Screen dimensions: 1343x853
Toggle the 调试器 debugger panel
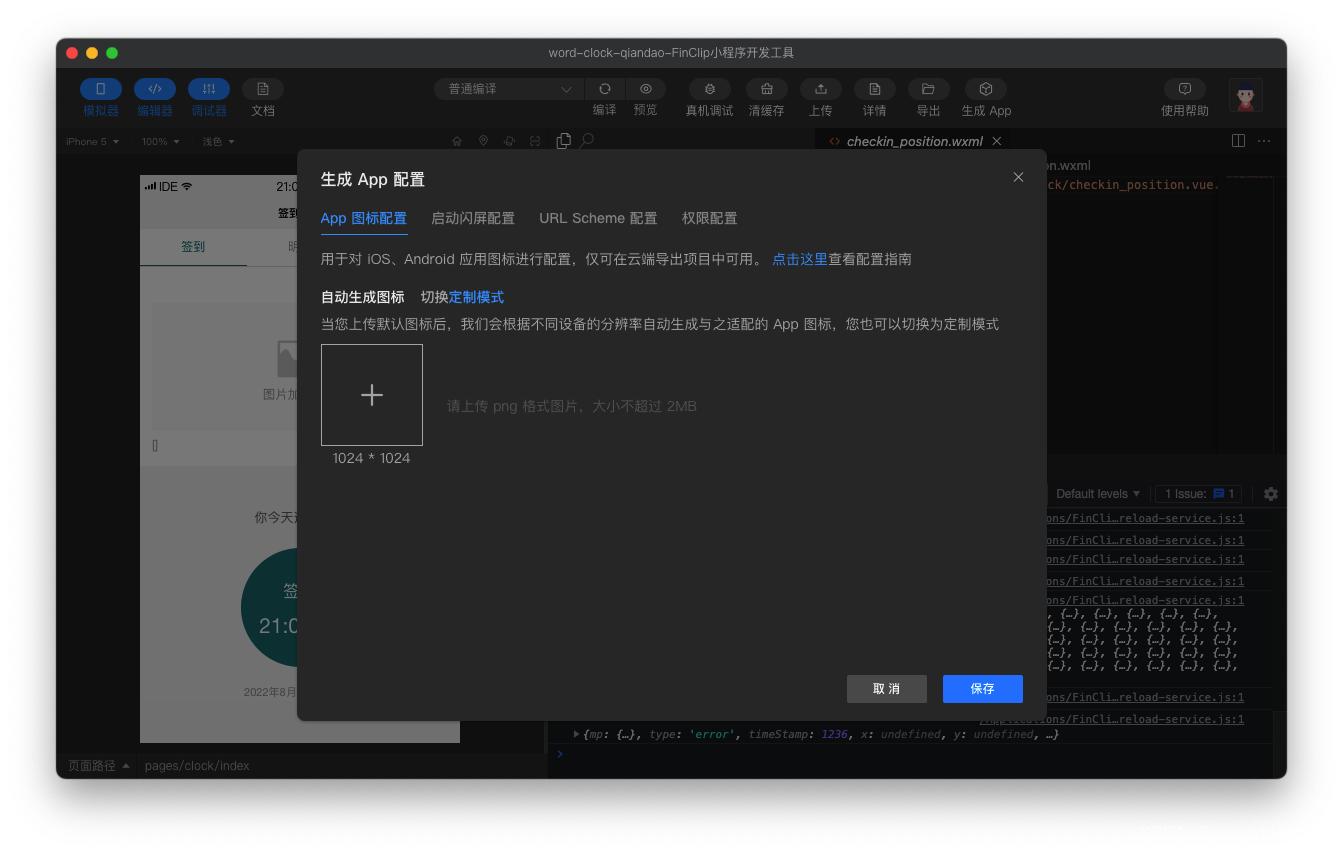tap(209, 89)
